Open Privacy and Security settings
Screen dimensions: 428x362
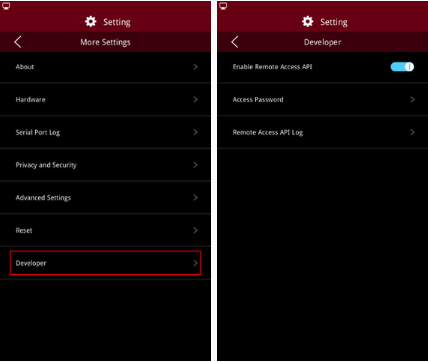click(105, 165)
